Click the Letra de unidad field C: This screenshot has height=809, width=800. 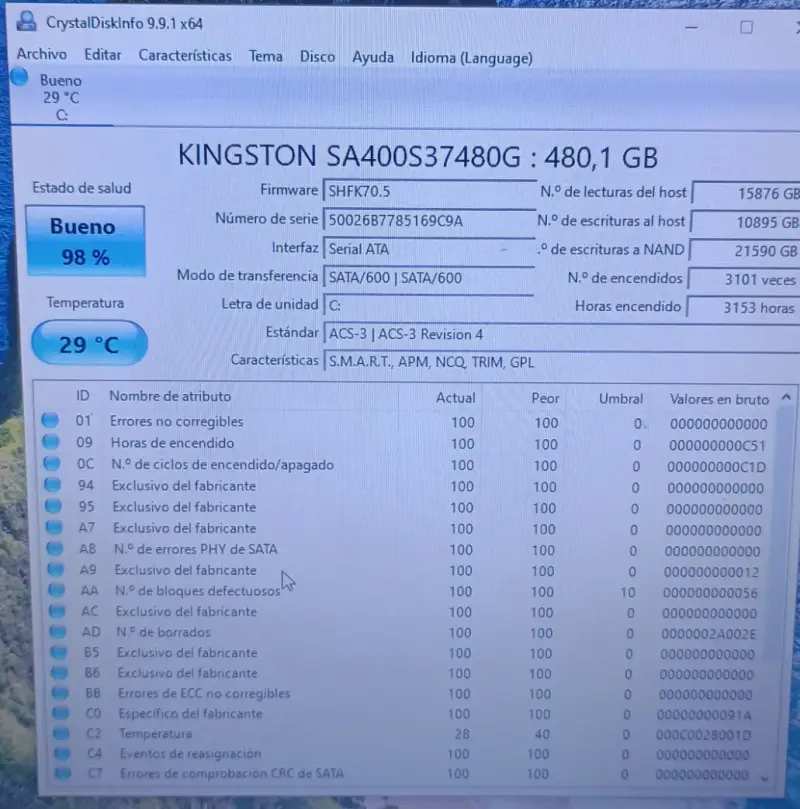pos(429,305)
